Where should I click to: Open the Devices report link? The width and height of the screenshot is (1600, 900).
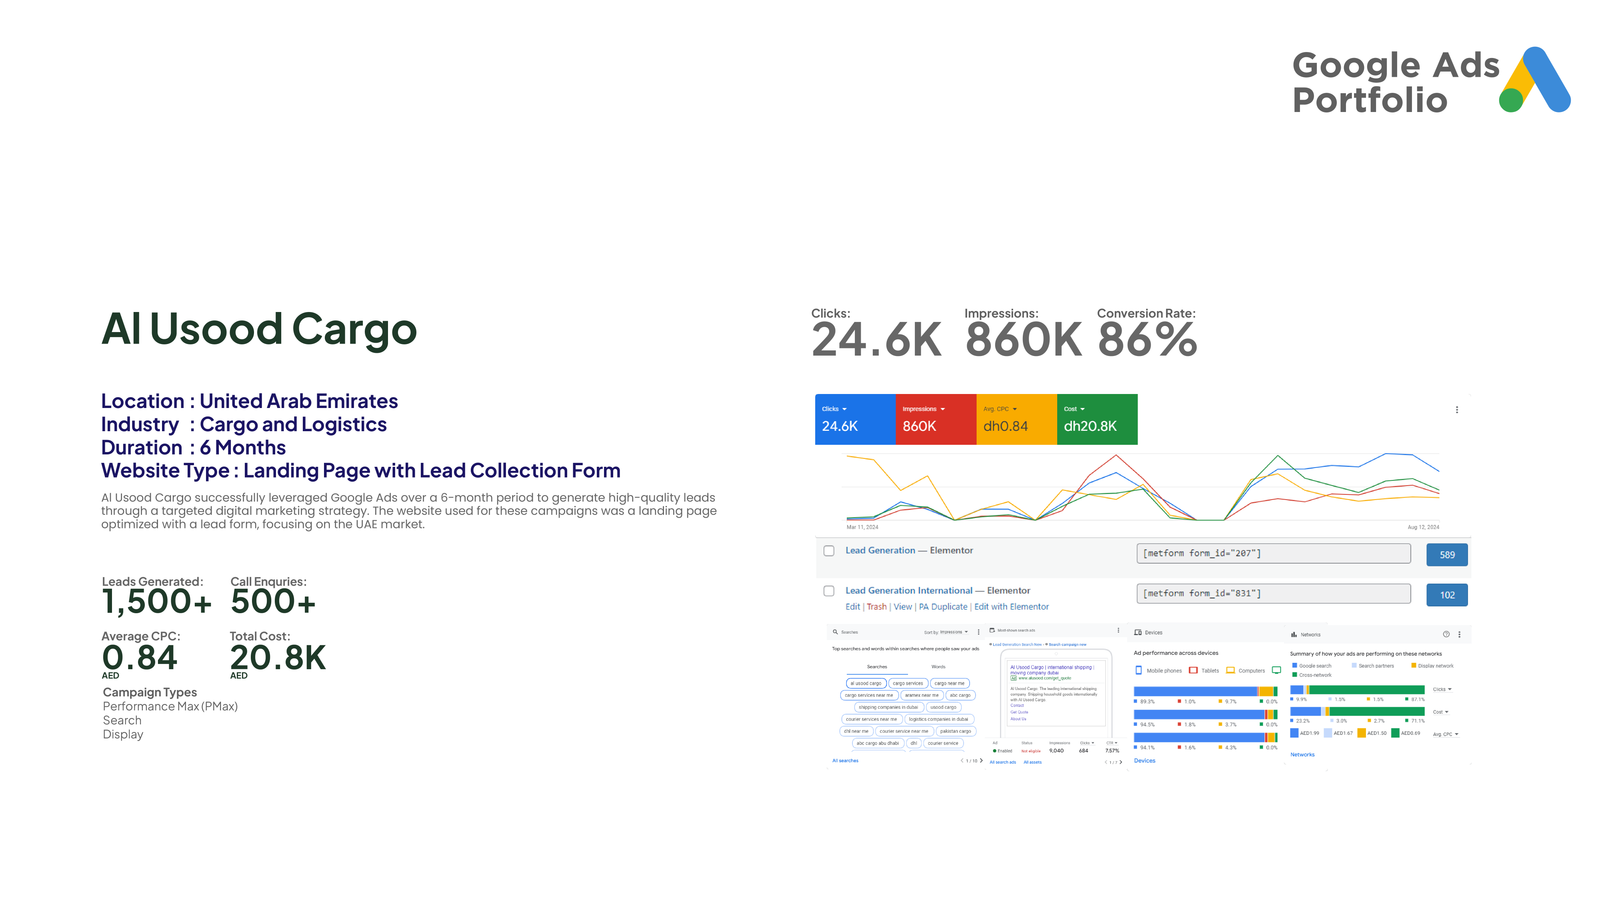coord(1145,761)
